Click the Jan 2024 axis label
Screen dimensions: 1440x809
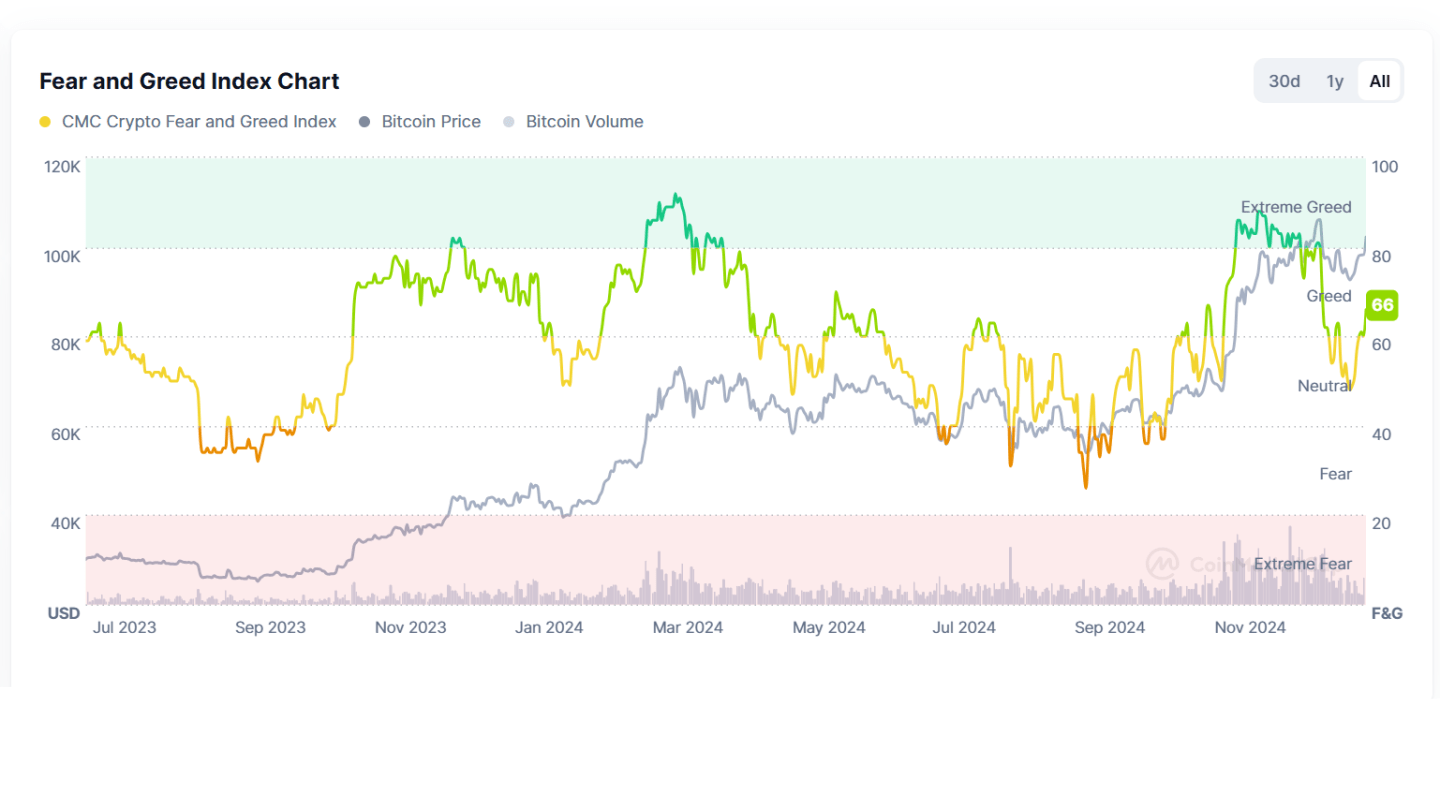pyautogui.click(x=549, y=628)
